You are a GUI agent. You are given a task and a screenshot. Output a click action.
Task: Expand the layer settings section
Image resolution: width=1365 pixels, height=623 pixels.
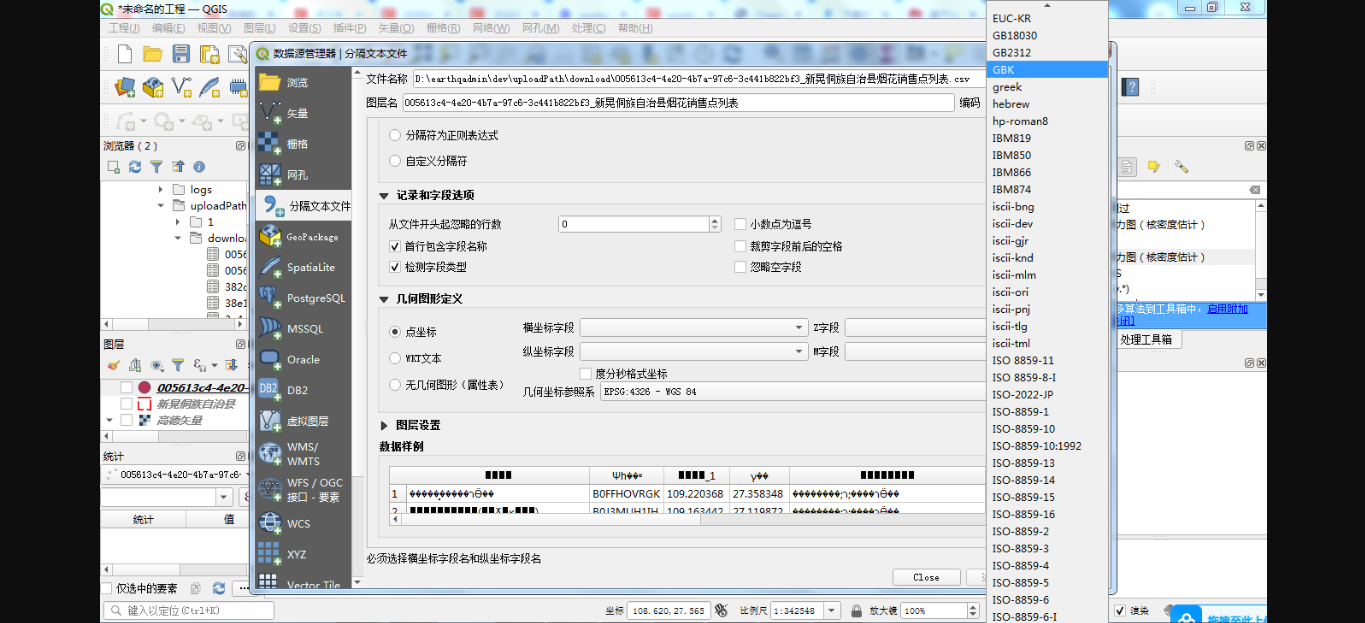[x=384, y=425]
